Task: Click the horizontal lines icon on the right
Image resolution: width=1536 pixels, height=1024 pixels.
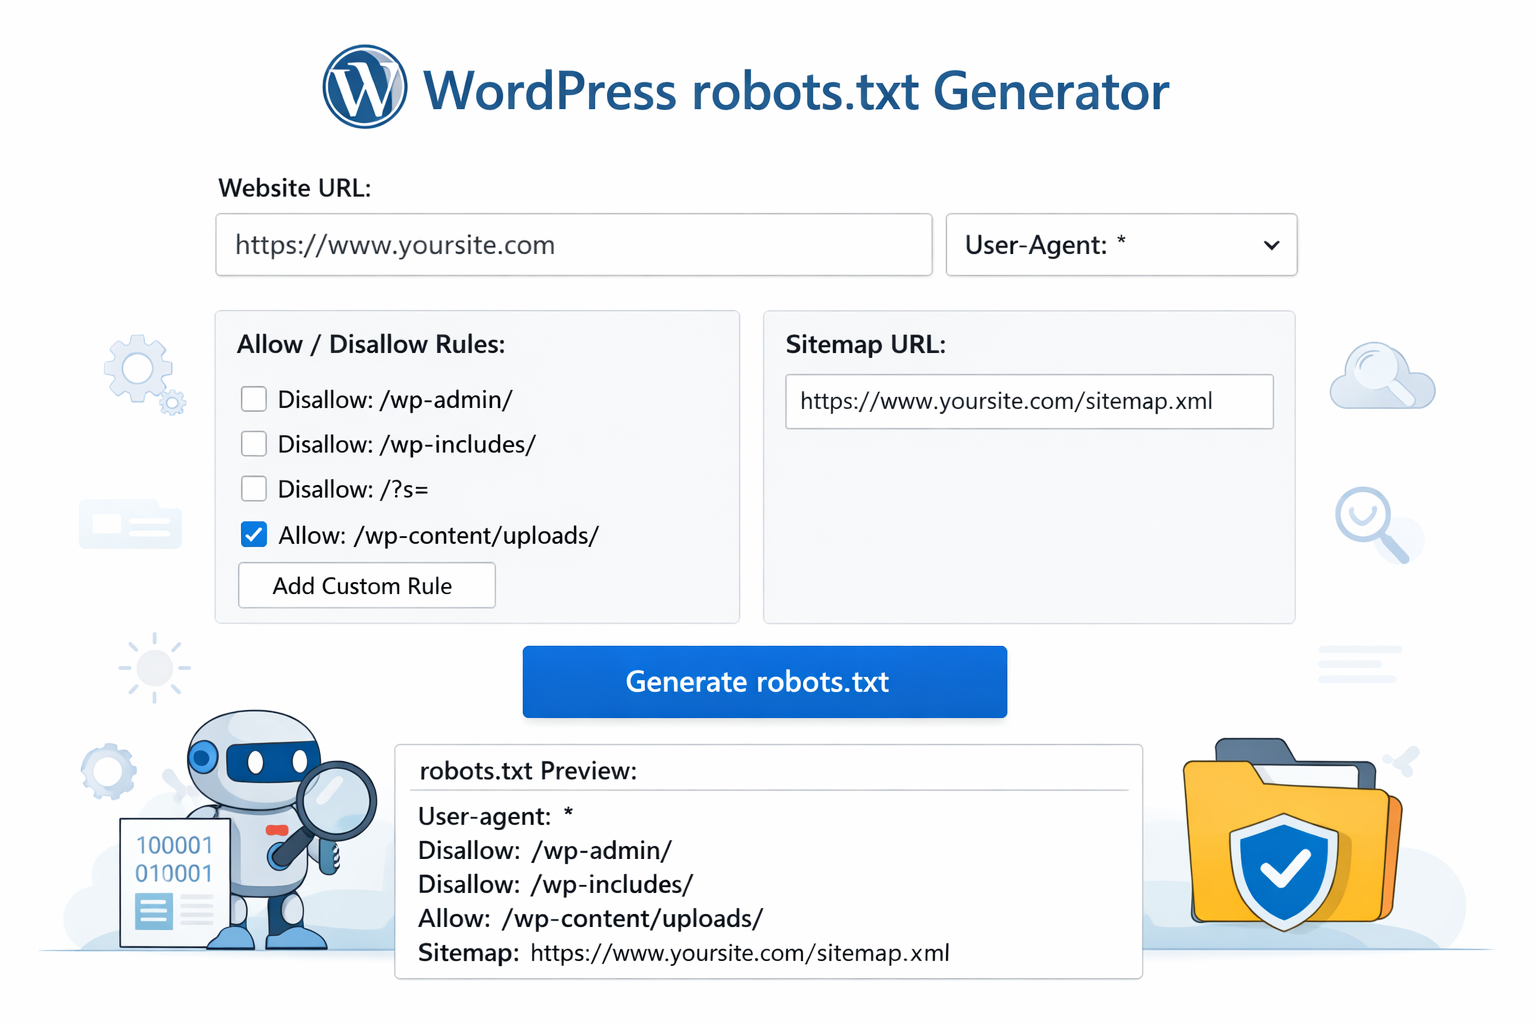Action: [x=1358, y=663]
